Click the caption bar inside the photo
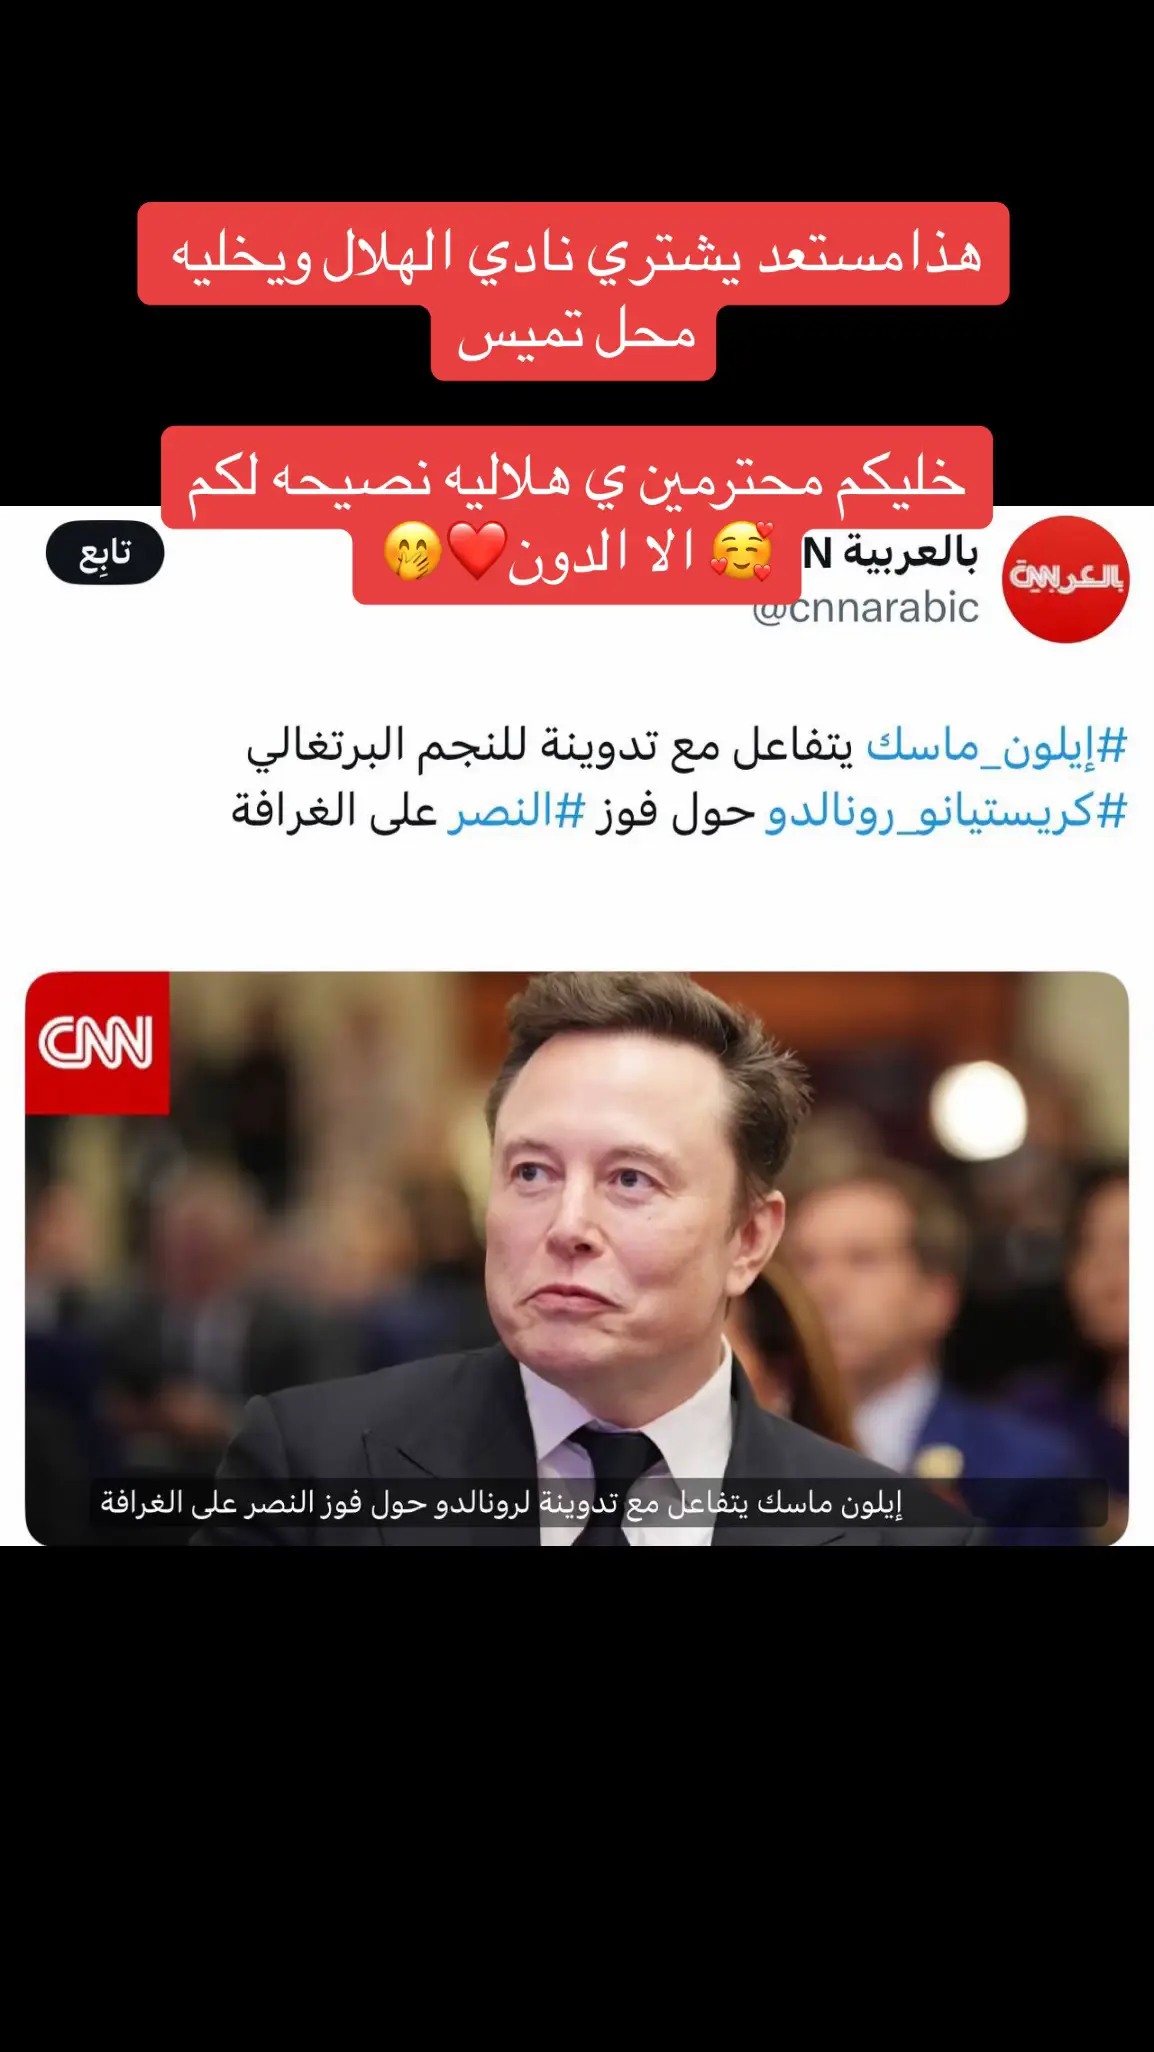 click(x=598, y=1502)
